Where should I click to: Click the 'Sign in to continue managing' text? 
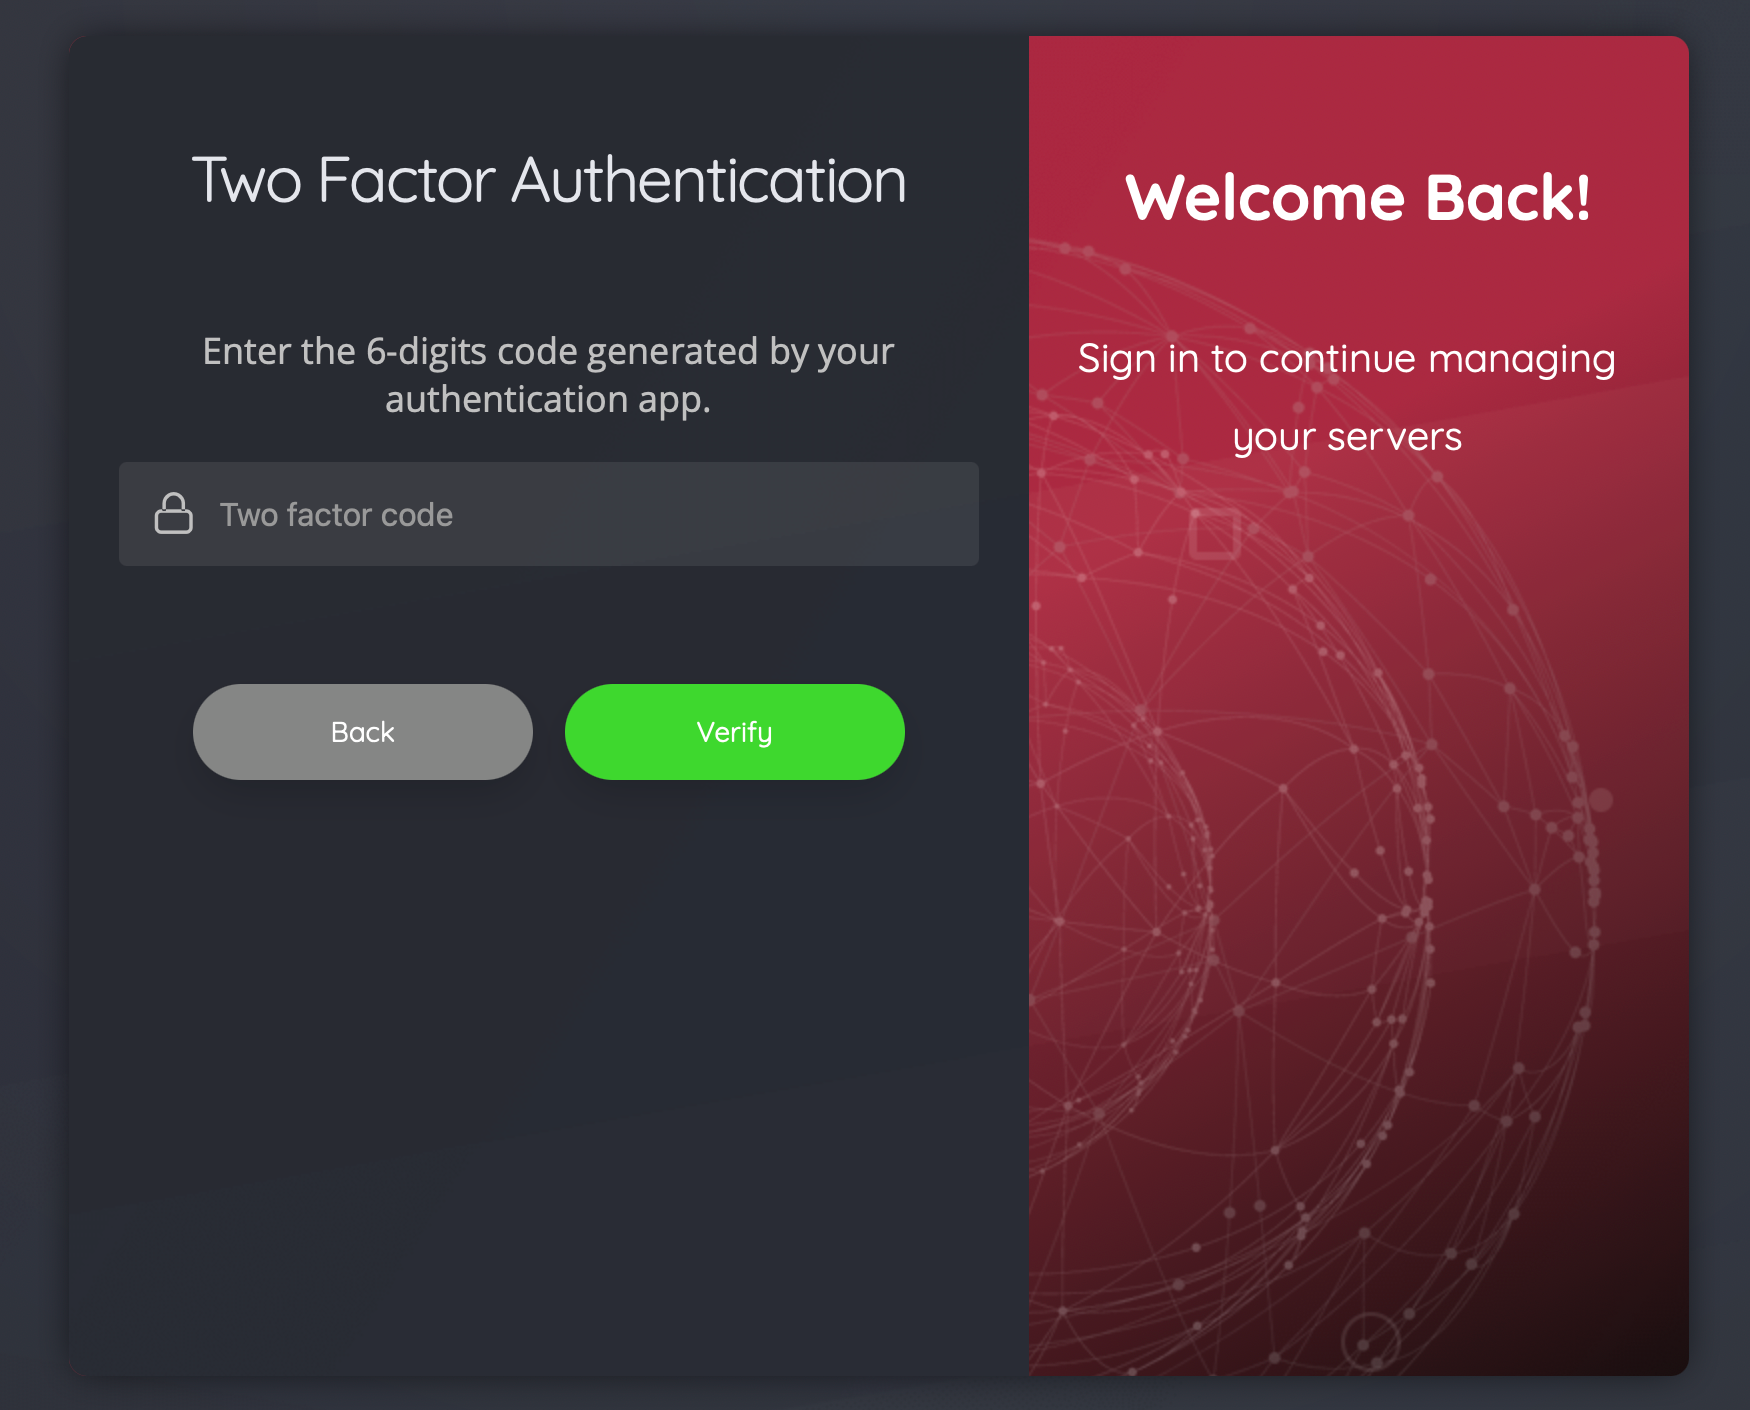[1346, 359]
